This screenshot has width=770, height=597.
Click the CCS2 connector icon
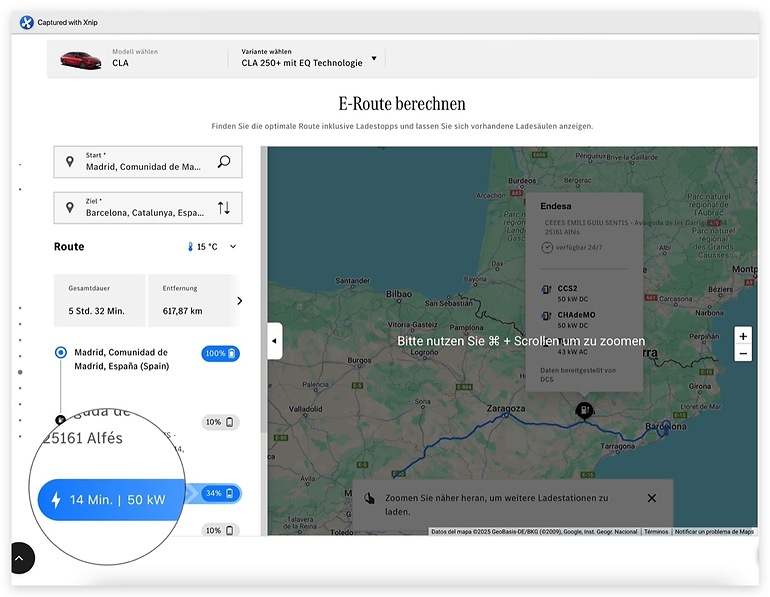546,289
